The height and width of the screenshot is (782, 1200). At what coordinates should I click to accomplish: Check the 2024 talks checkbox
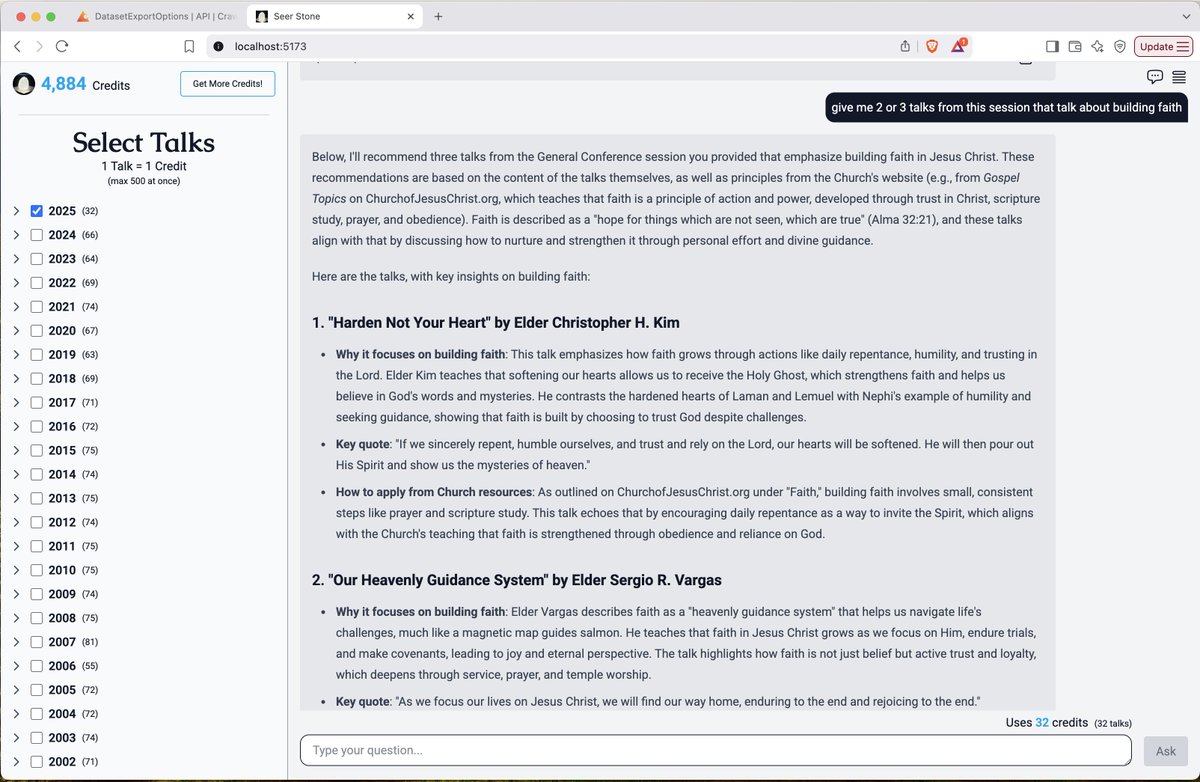(x=37, y=235)
